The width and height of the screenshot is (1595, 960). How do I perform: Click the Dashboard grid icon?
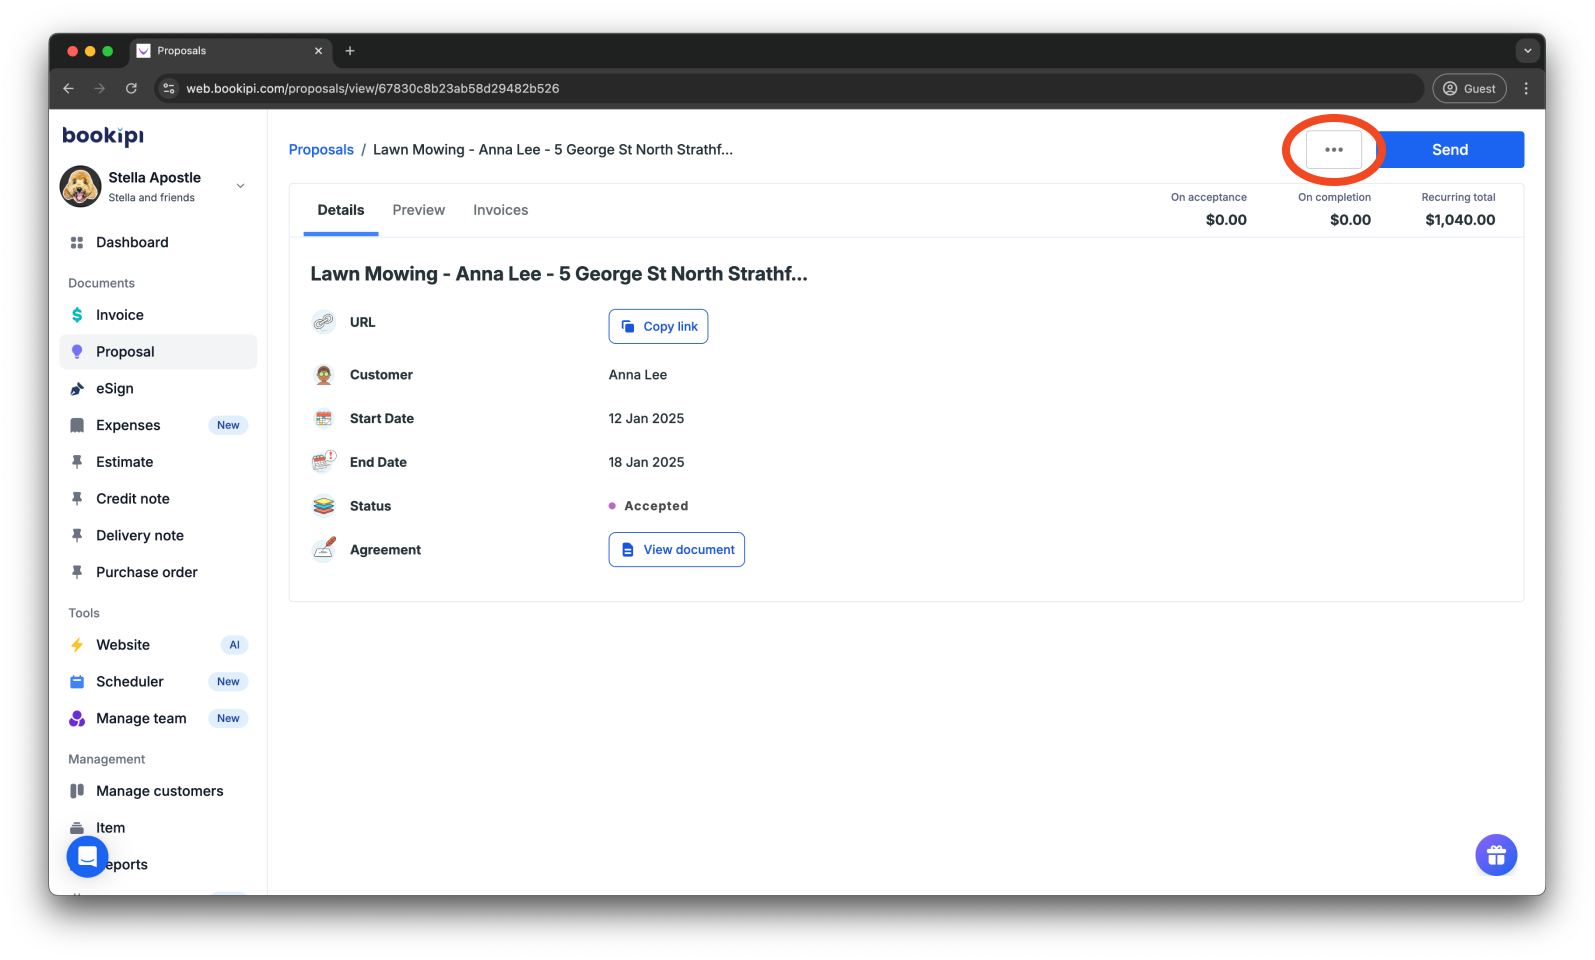[x=77, y=242]
